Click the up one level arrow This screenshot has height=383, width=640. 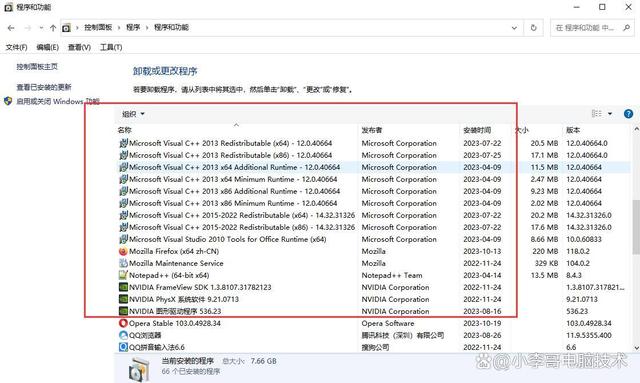pos(53,28)
